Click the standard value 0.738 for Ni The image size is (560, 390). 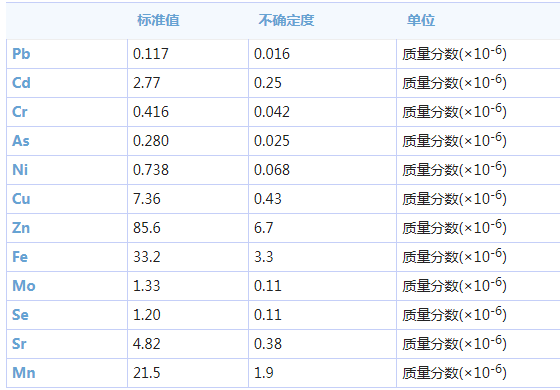click(x=150, y=170)
